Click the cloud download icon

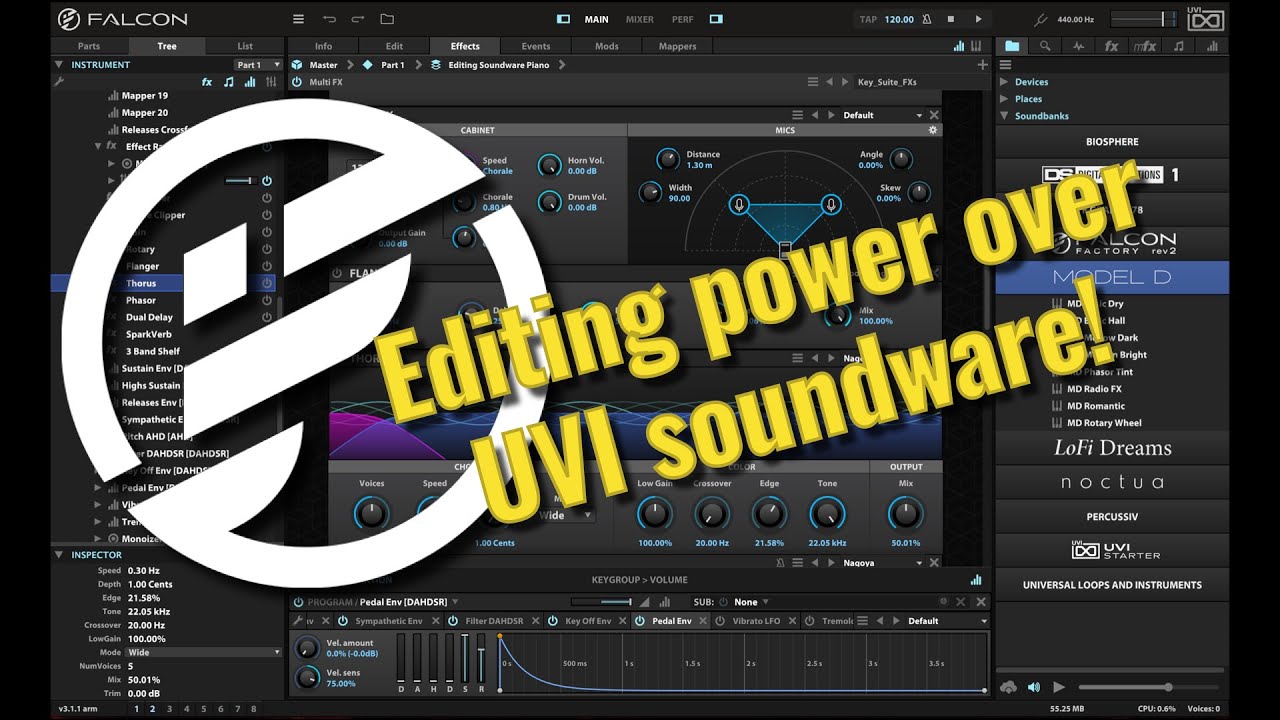point(1008,687)
